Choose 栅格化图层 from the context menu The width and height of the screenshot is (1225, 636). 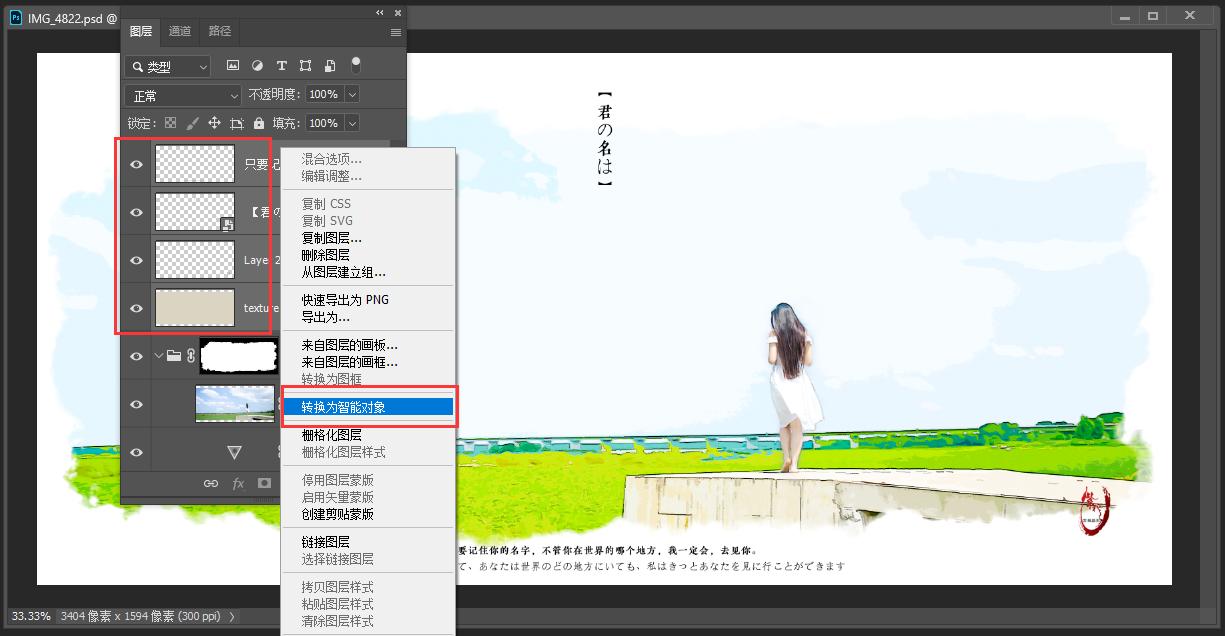331,435
